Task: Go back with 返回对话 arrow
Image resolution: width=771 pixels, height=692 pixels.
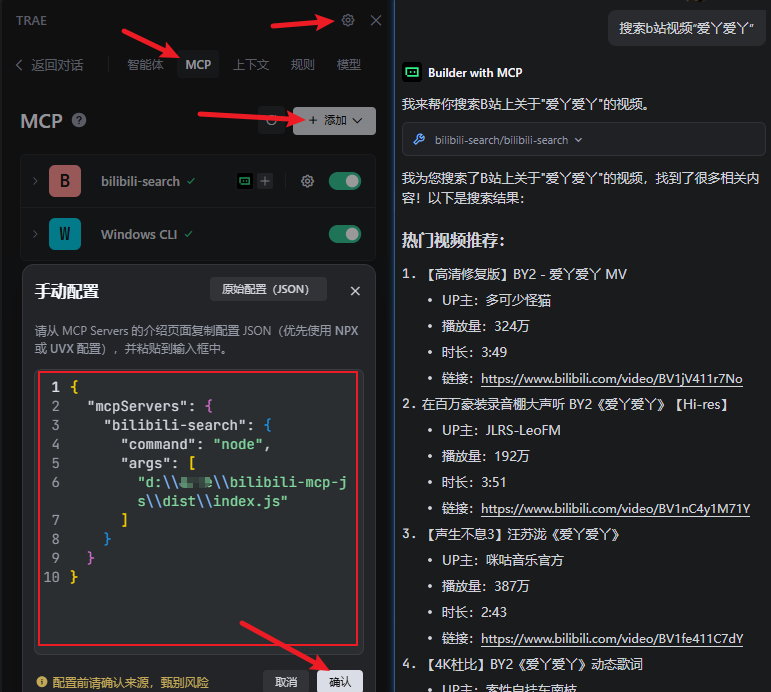Action: click(x=49, y=65)
